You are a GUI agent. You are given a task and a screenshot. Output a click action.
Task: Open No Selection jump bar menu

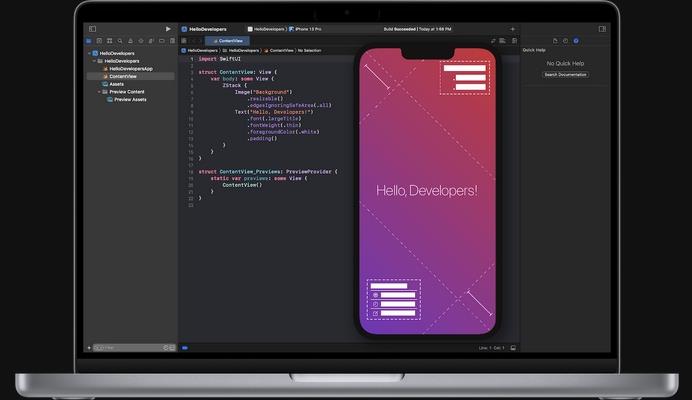pyautogui.click(x=309, y=51)
